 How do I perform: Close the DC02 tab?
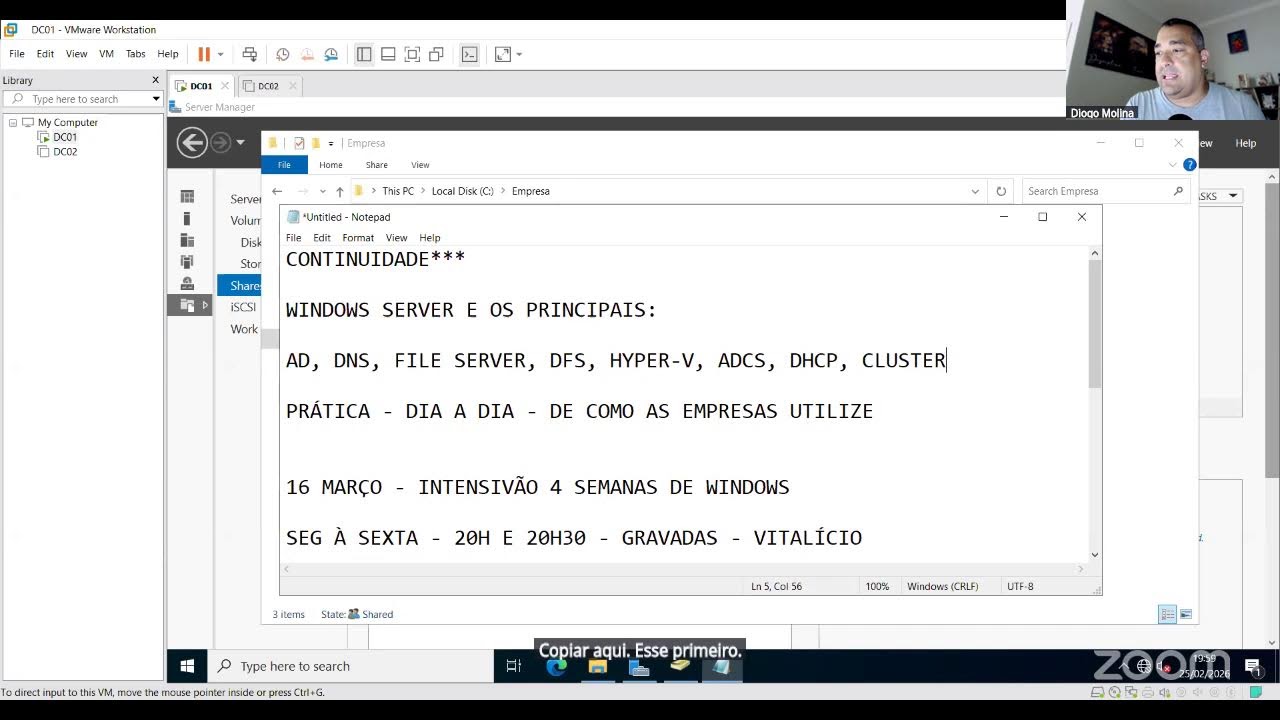(x=291, y=86)
